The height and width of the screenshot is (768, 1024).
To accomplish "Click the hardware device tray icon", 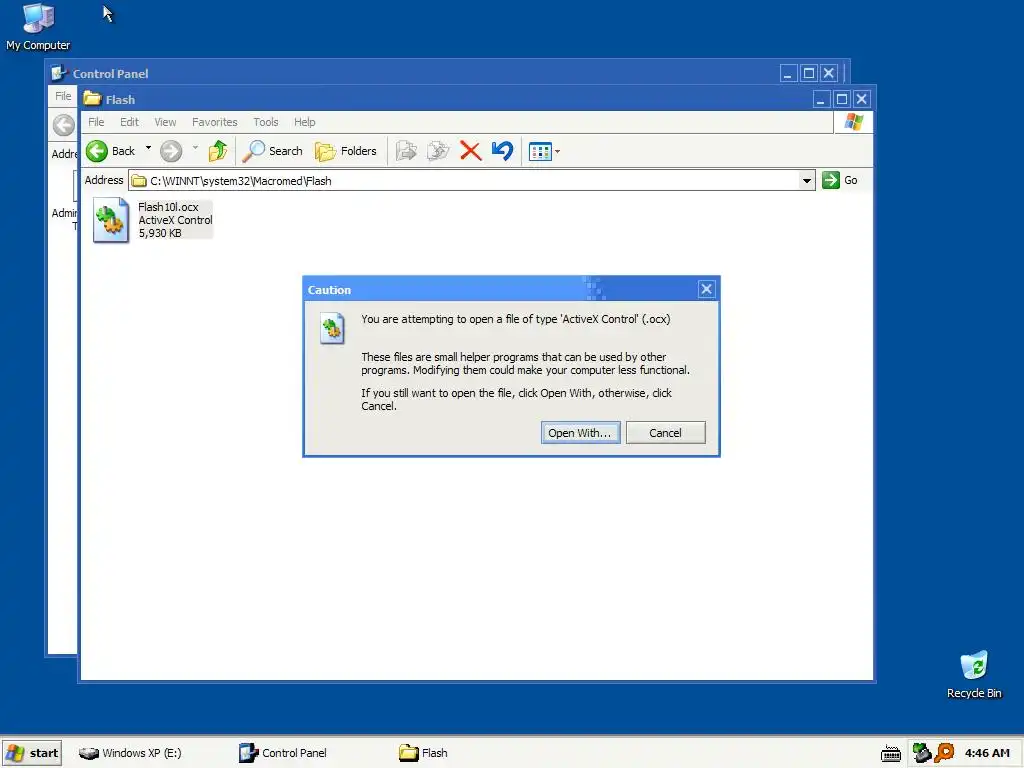I will [921, 753].
